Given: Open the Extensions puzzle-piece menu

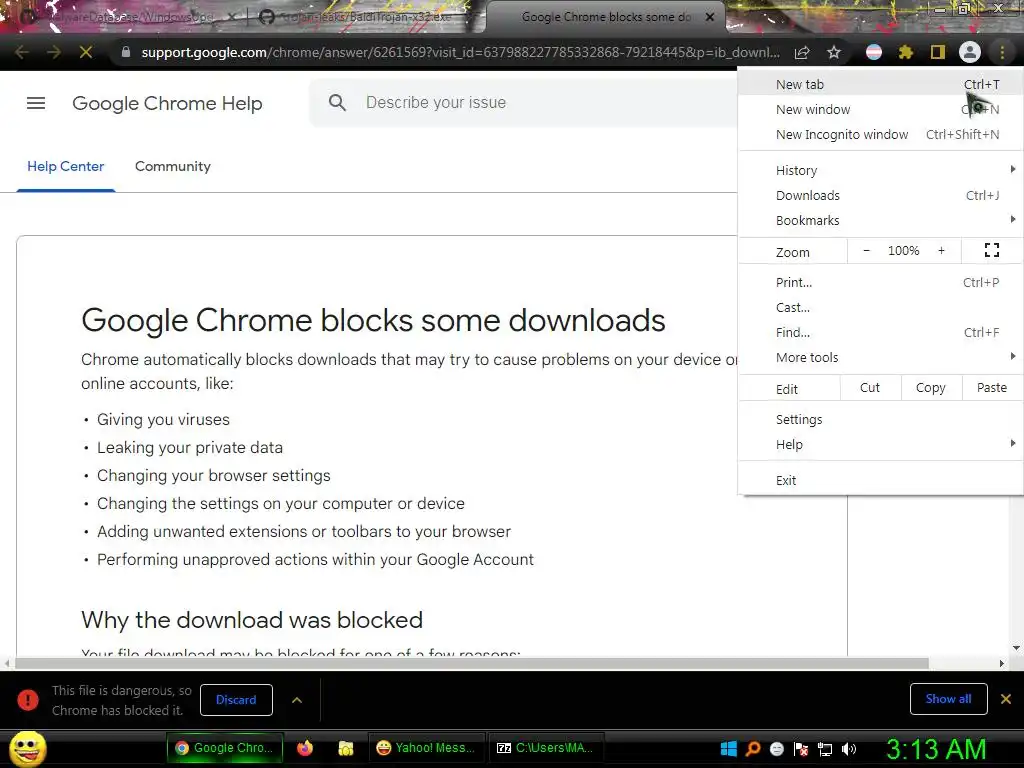Looking at the screenshot, I should pos(906,52).
